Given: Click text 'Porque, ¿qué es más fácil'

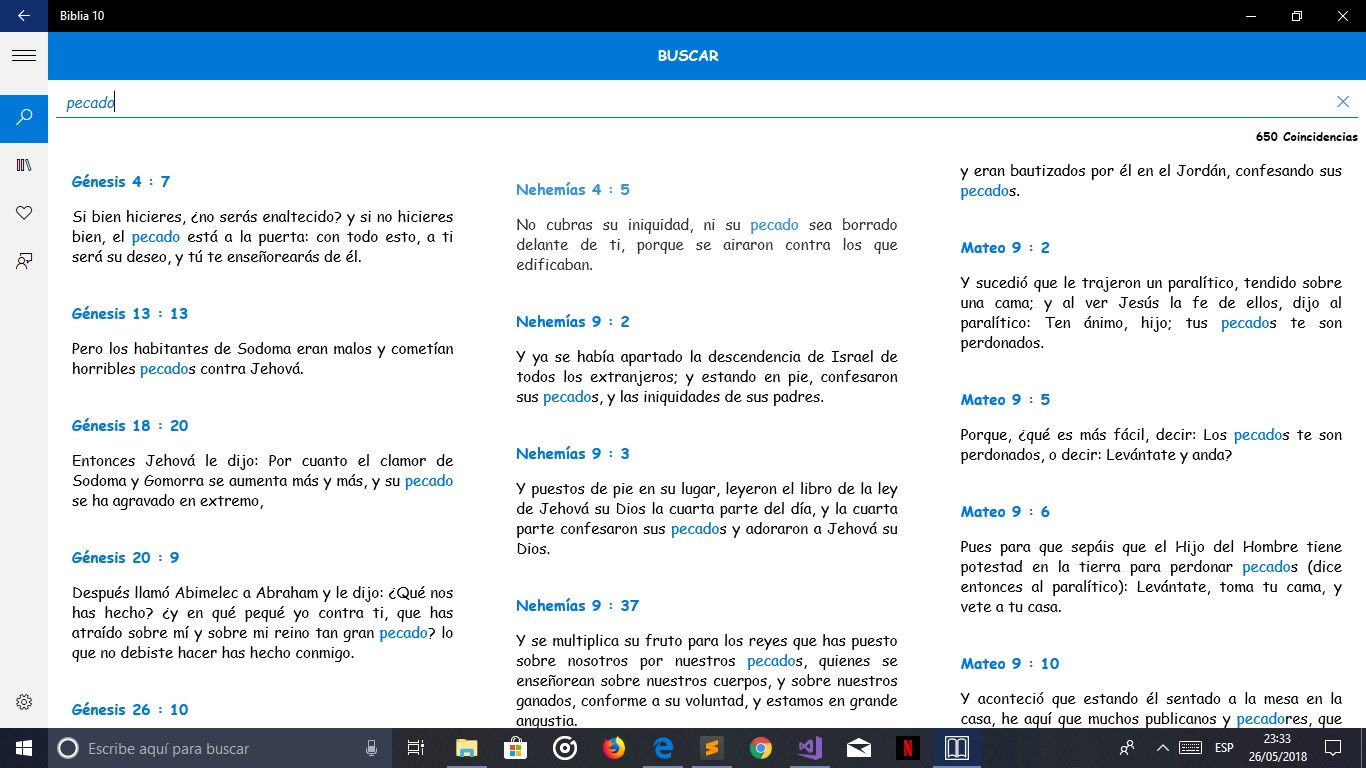Looking at the screenshot, I should coord(1048,435).
